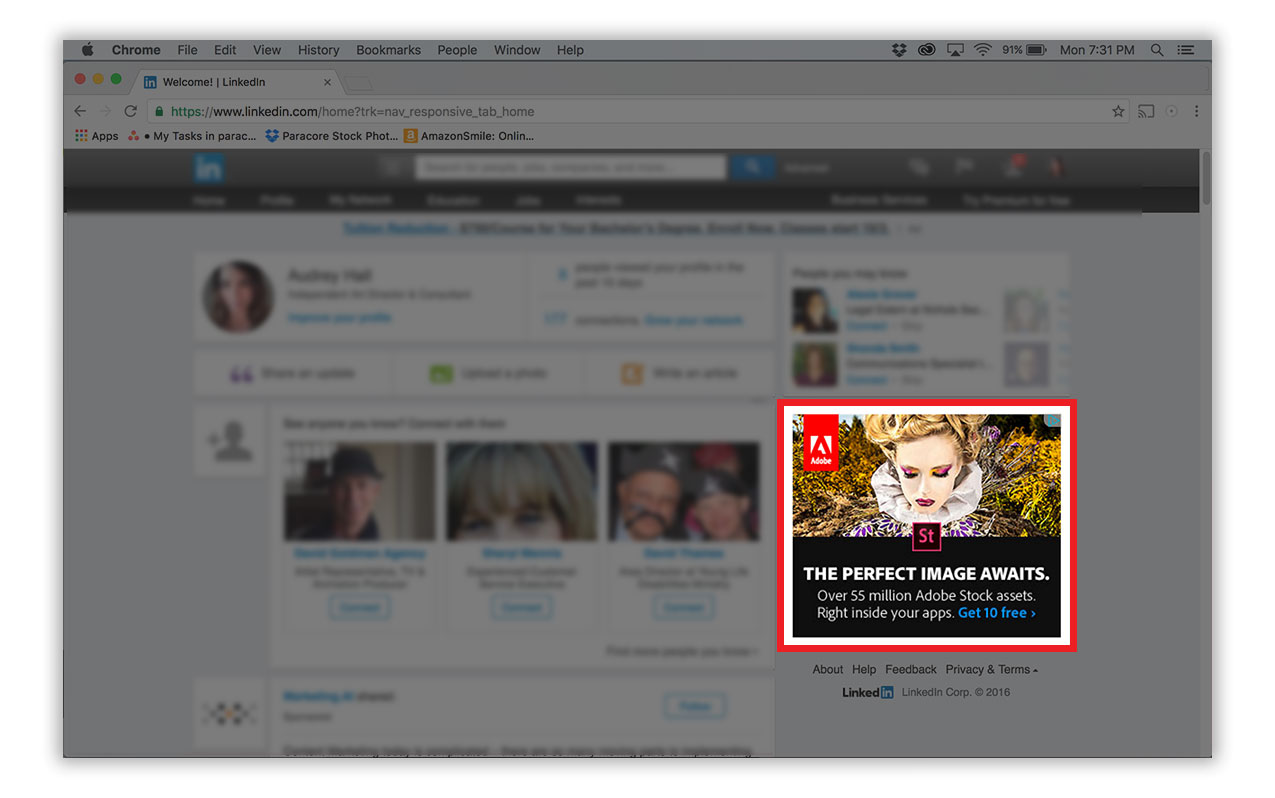Viewport: 1275px width, 798px height.
Task: Expand the Privacy & Terms dropdown
Action: pos(992,670)
